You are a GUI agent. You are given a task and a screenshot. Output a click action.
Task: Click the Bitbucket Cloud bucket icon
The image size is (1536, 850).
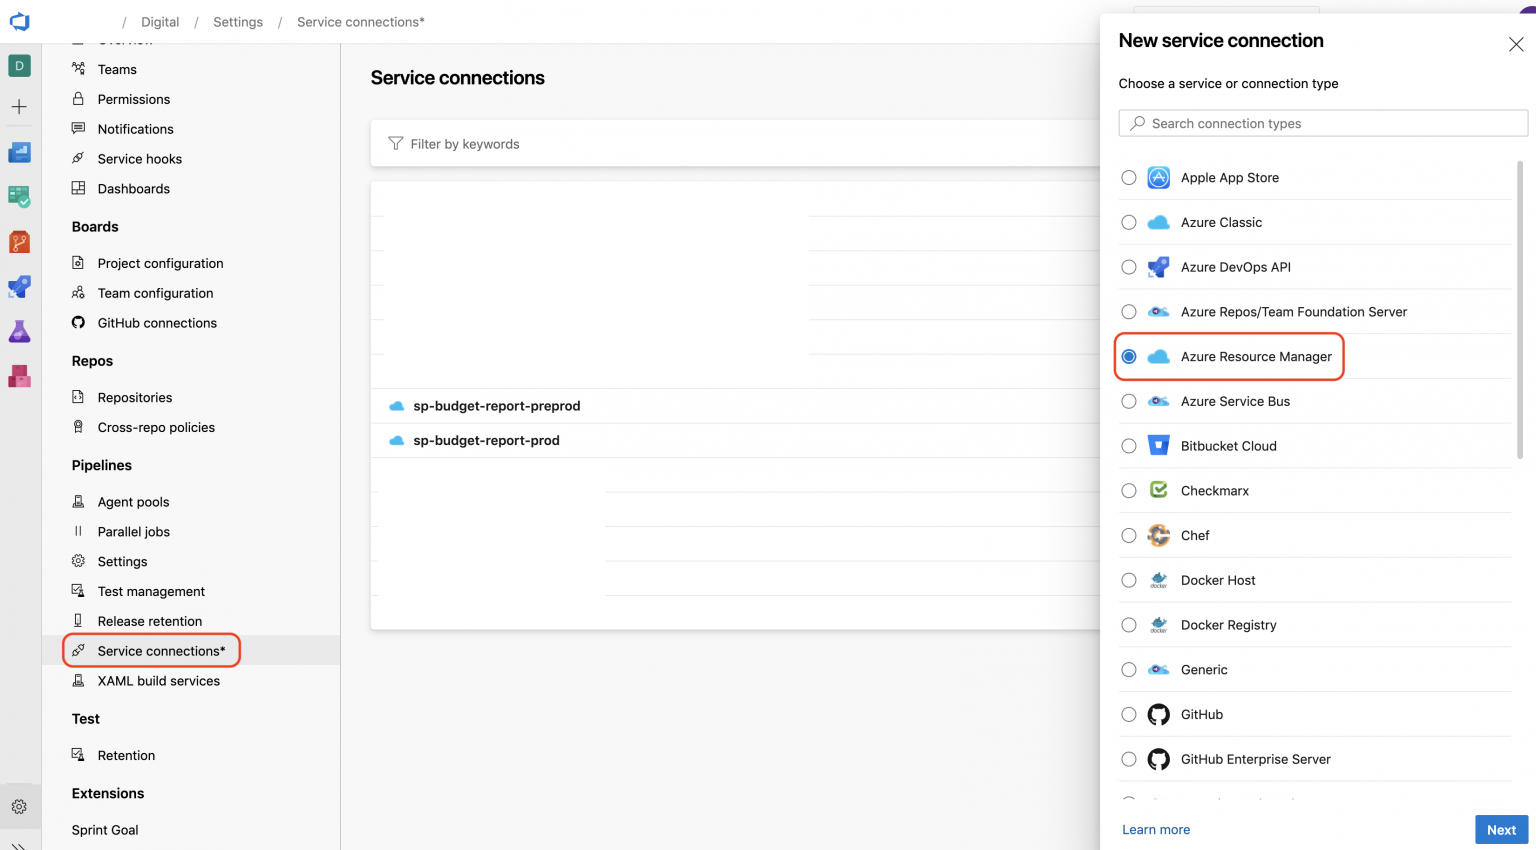click(1158, 445)
